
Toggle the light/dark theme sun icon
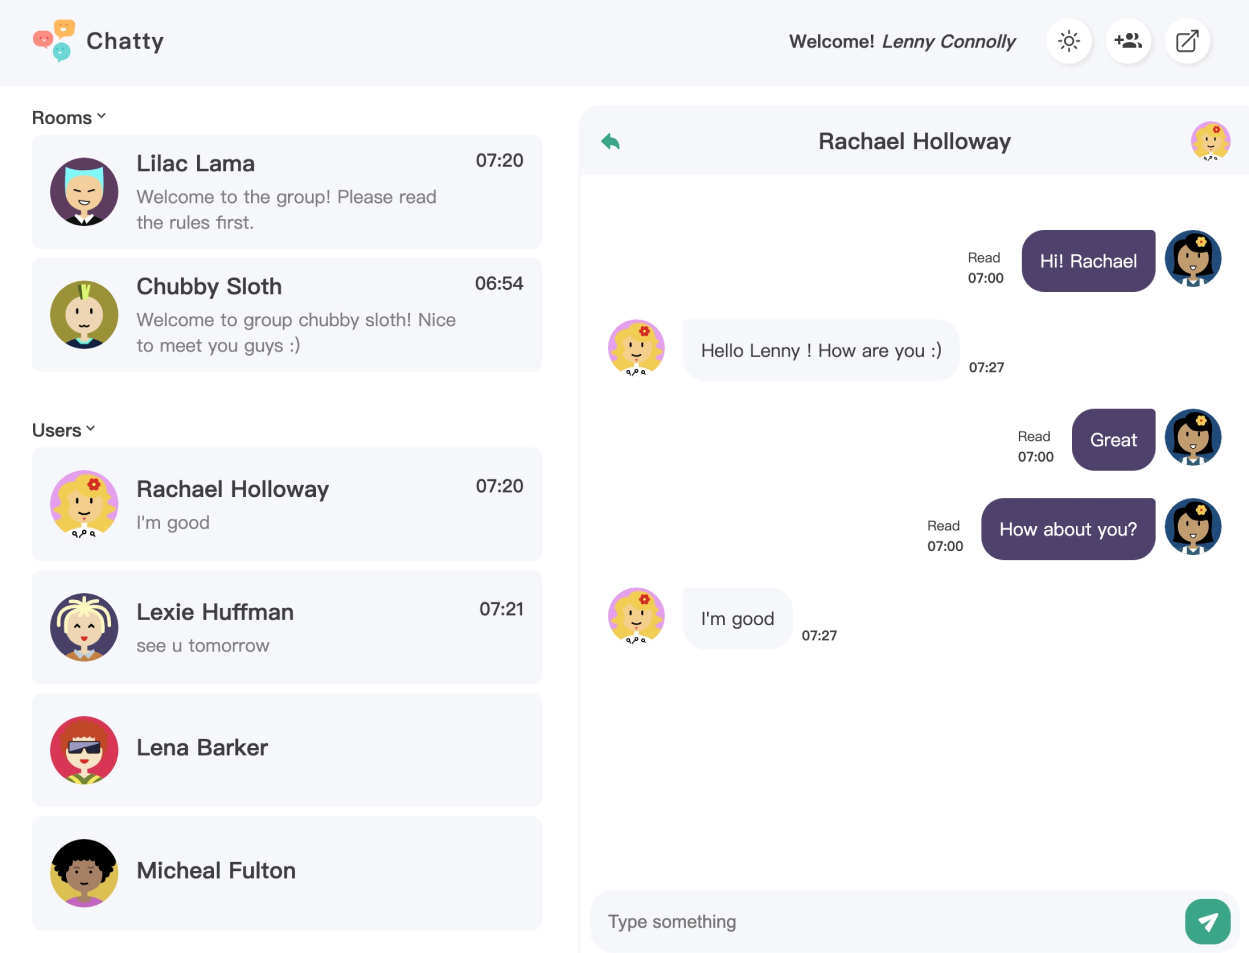tap(1069, 41)
